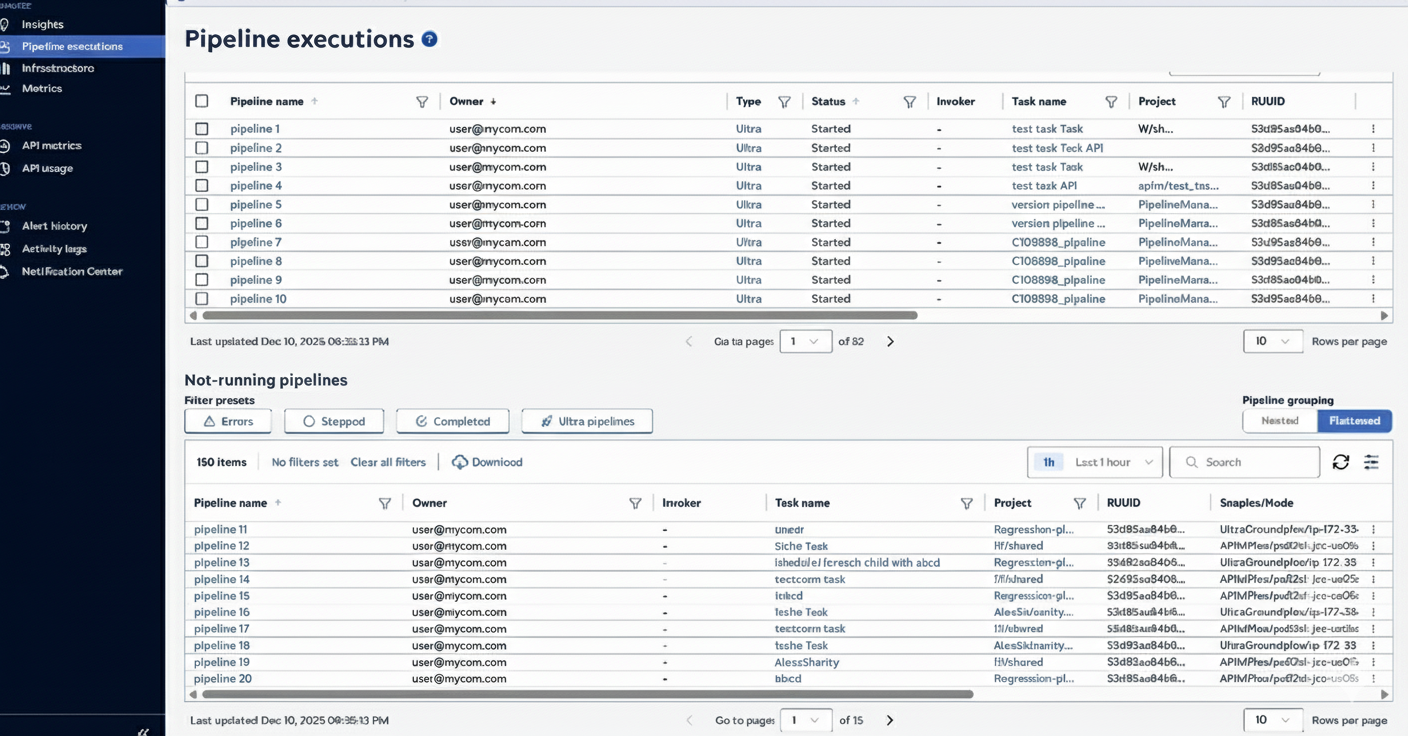Screen dimensions: 1408x736
Task: Go to Alert history in sidebar
Action: pos(54,226)
